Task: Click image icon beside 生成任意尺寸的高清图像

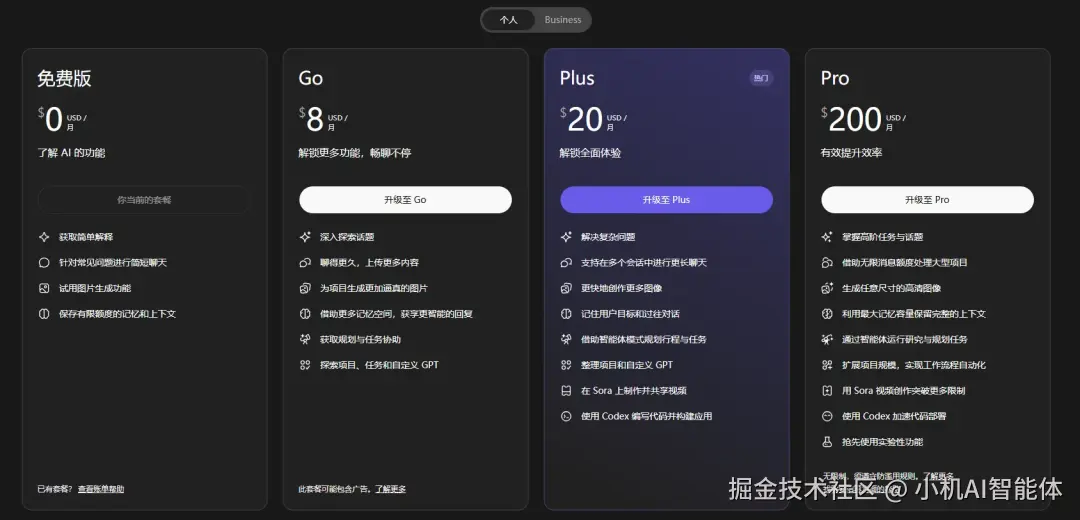Action: coord(827,288)
